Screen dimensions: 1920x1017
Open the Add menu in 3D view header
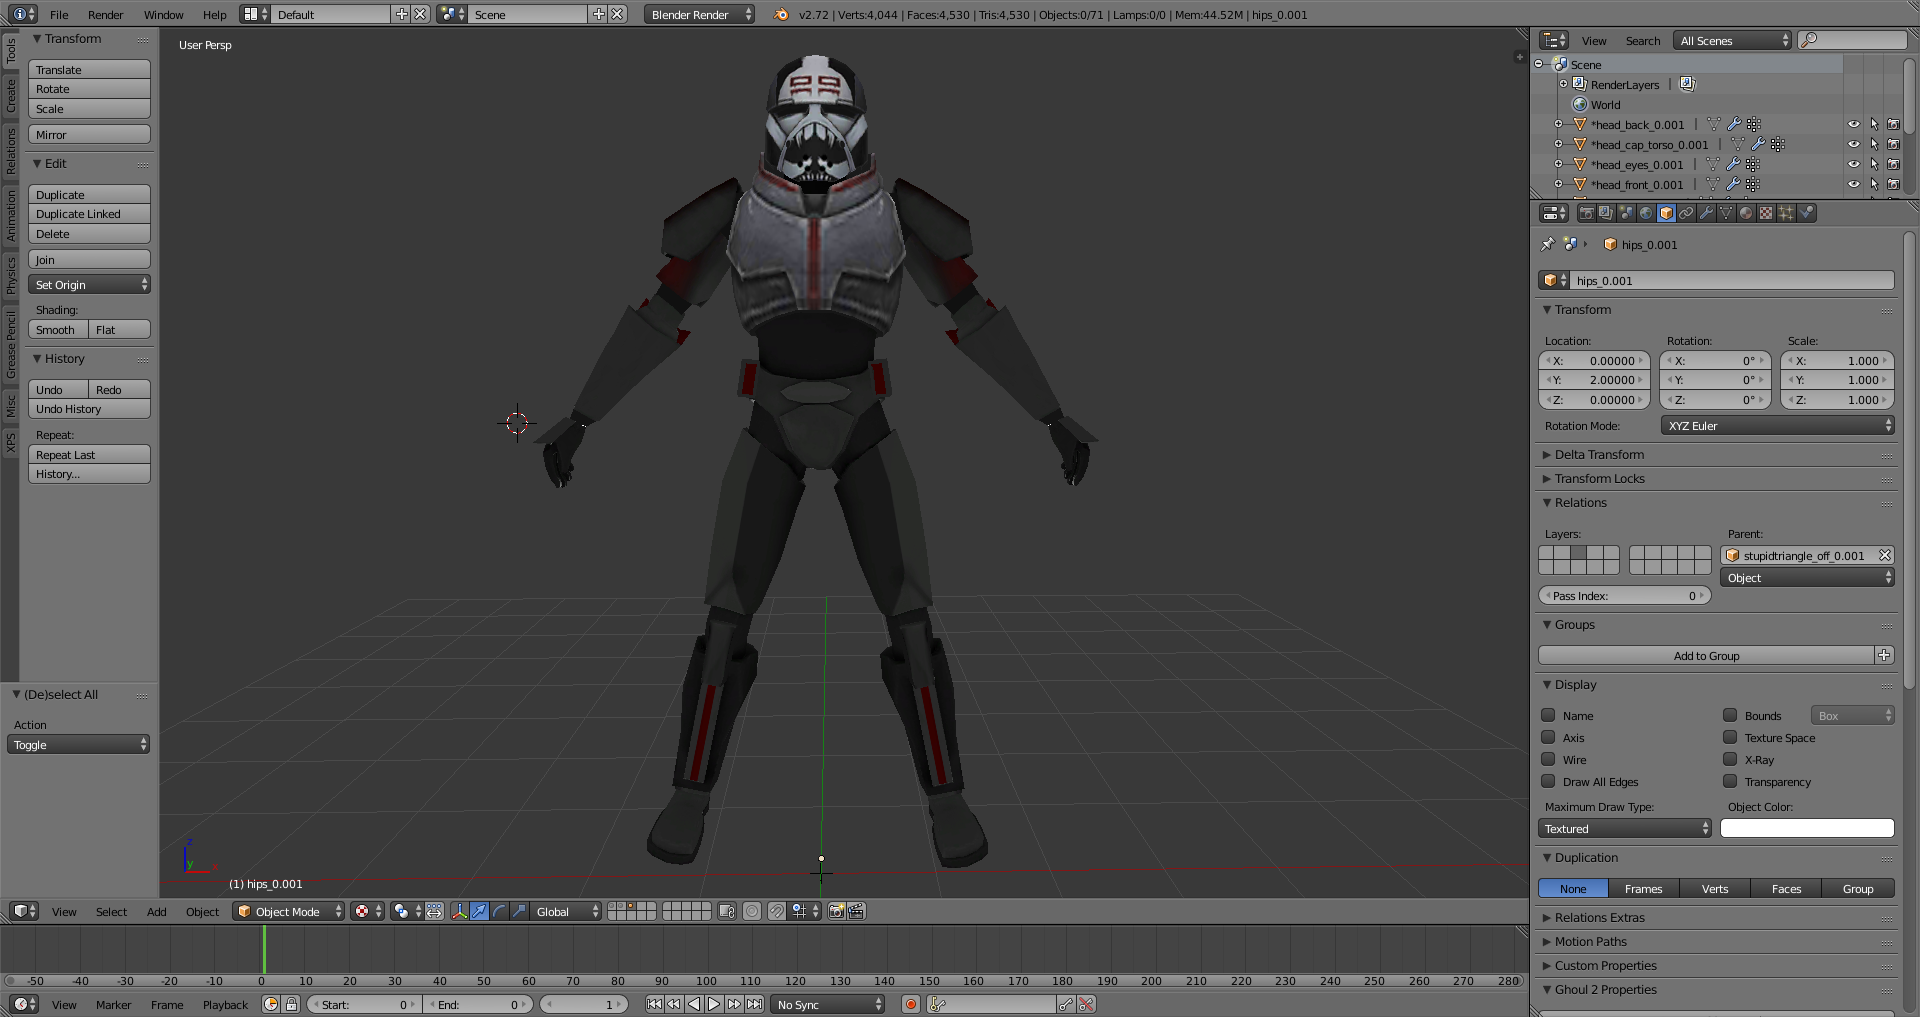(157, 911)
